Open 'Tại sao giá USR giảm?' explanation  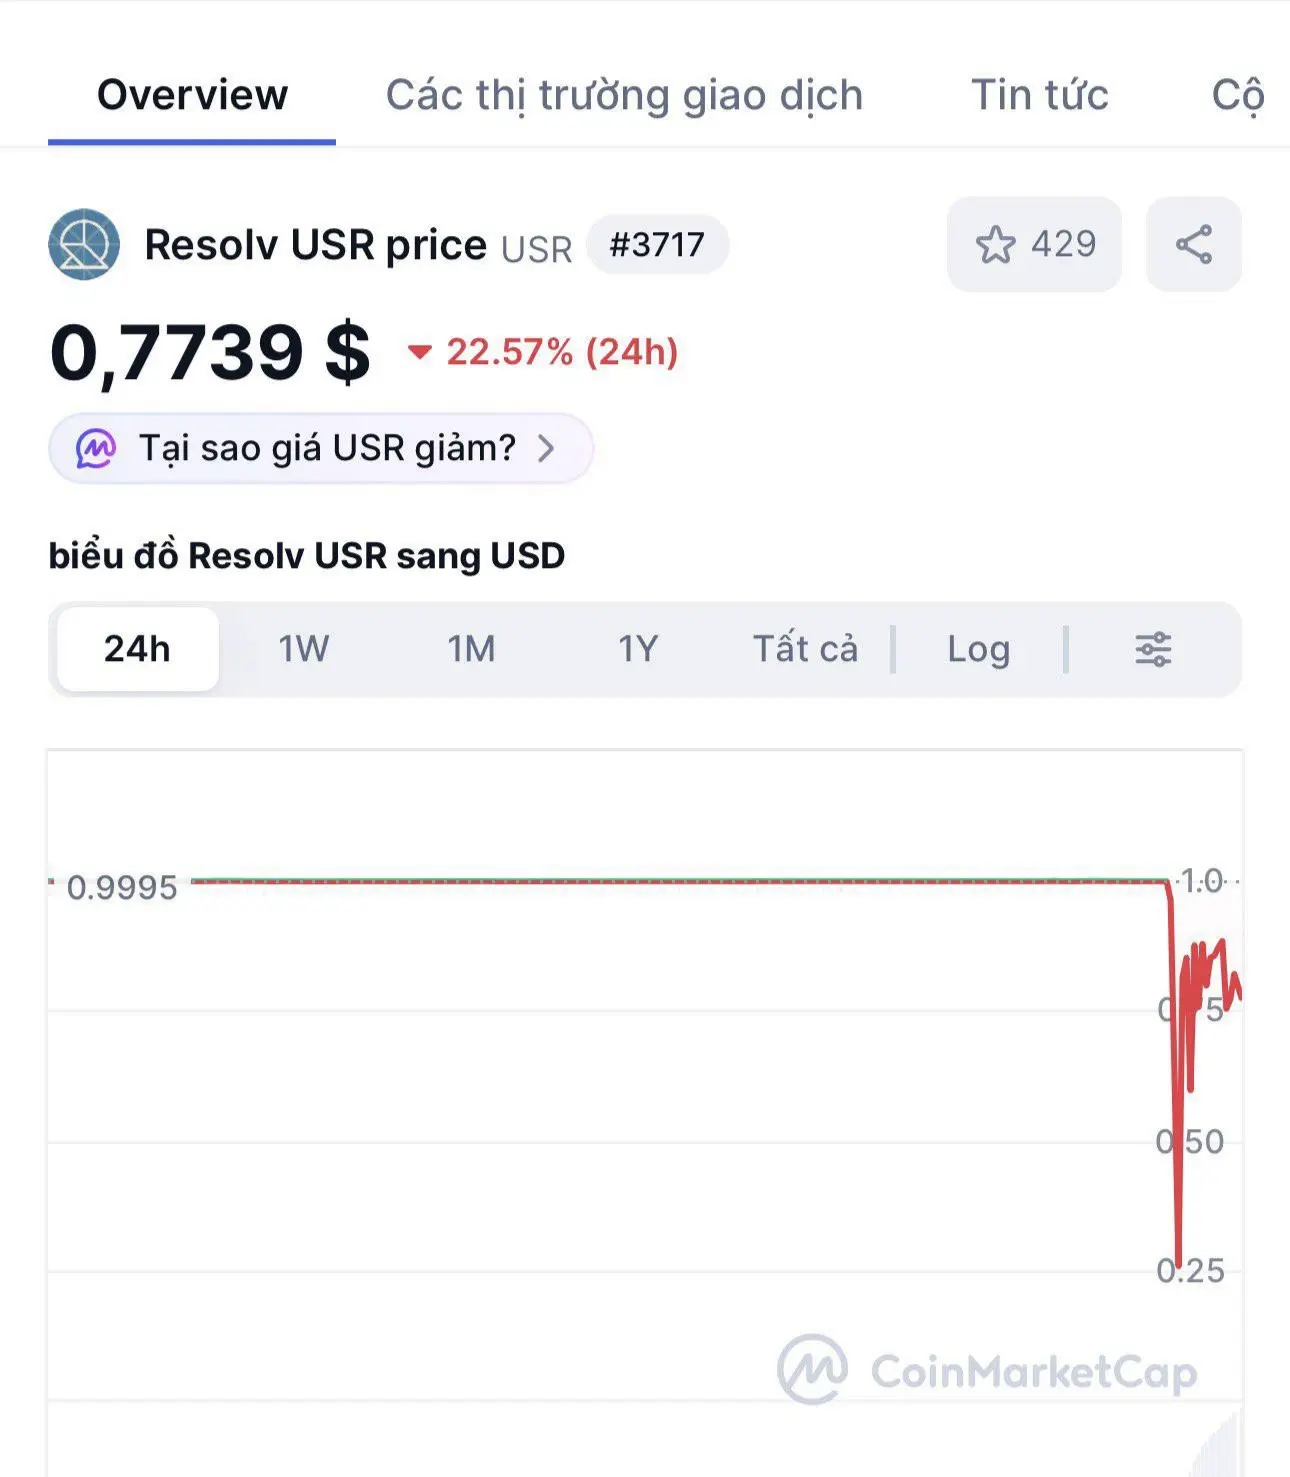click(x=321, y=448)
